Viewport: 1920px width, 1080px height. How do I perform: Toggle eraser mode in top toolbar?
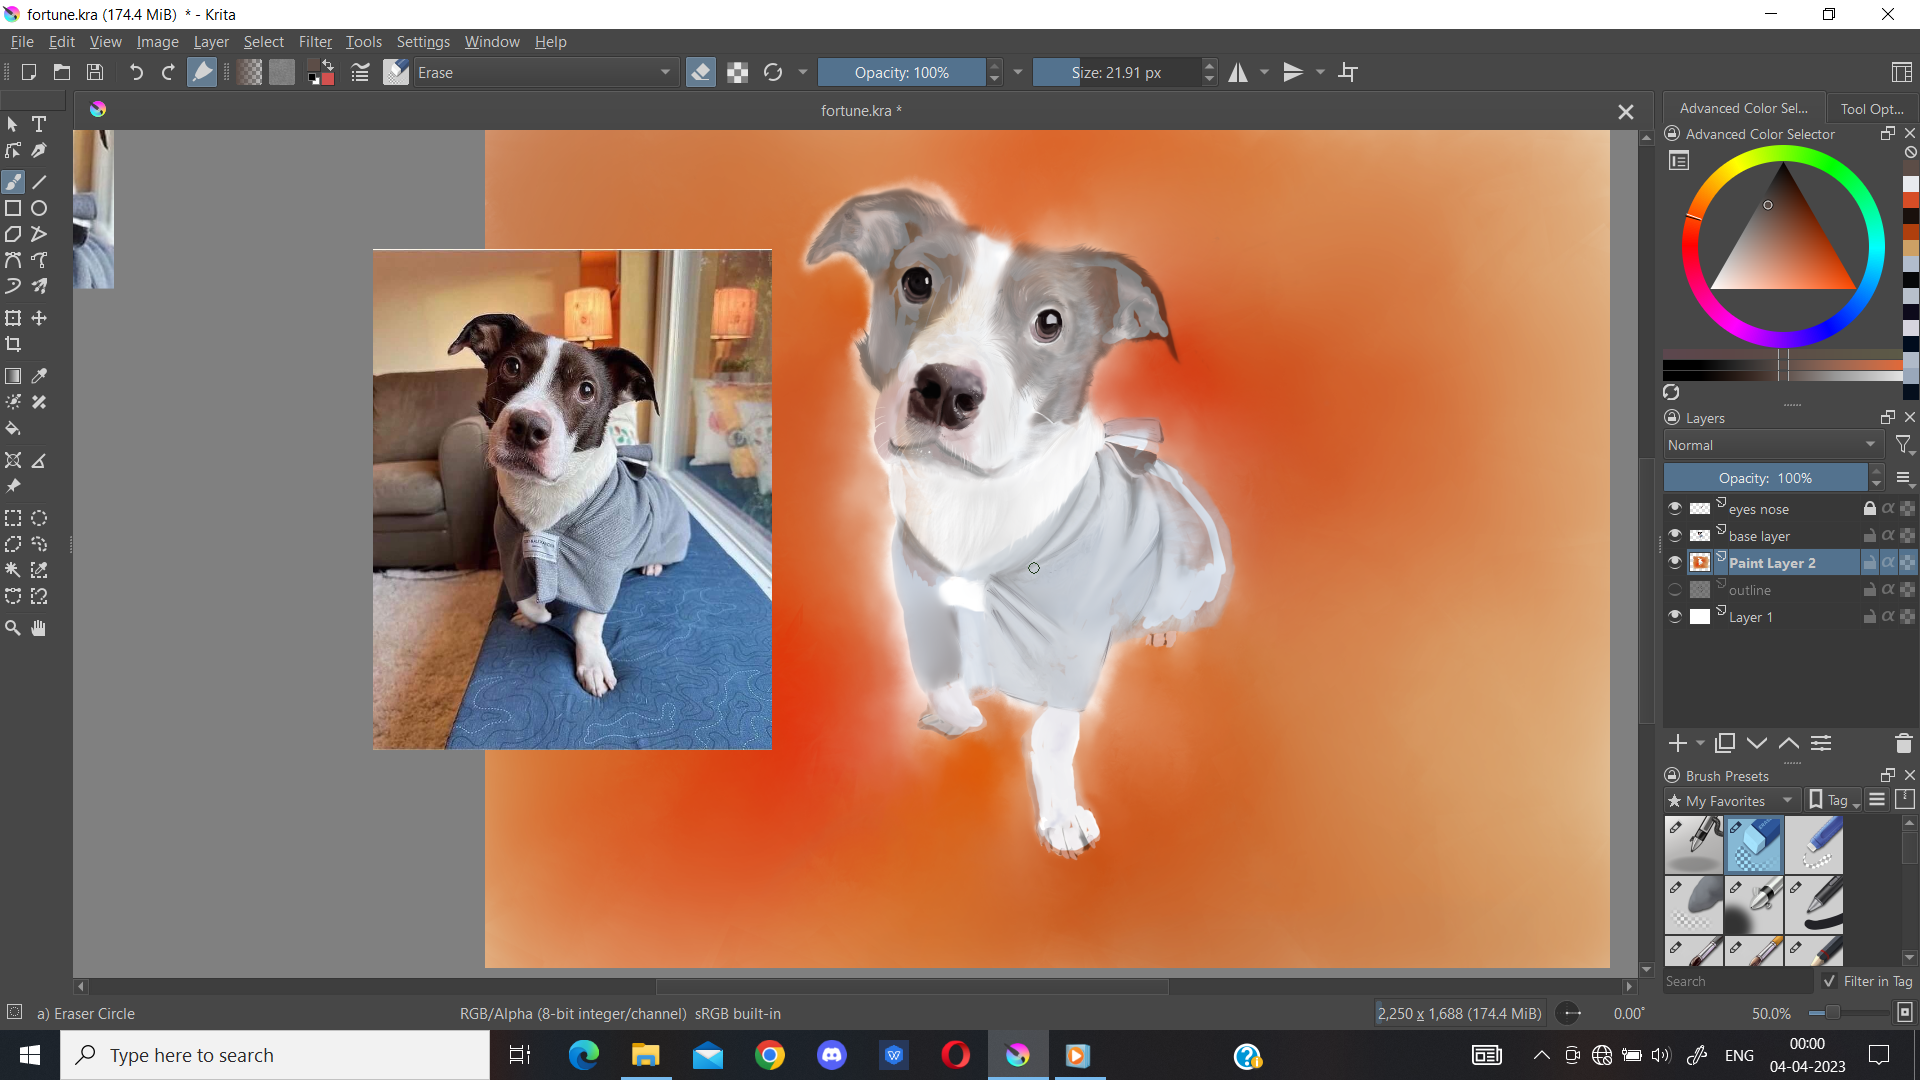(x=701, y=72)
